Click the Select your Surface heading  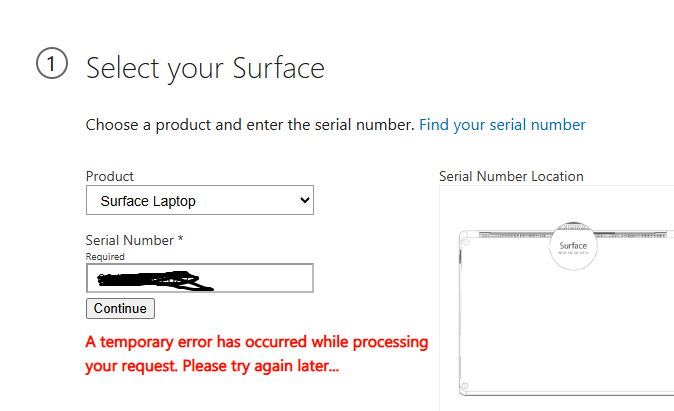[x=205, y=68]
